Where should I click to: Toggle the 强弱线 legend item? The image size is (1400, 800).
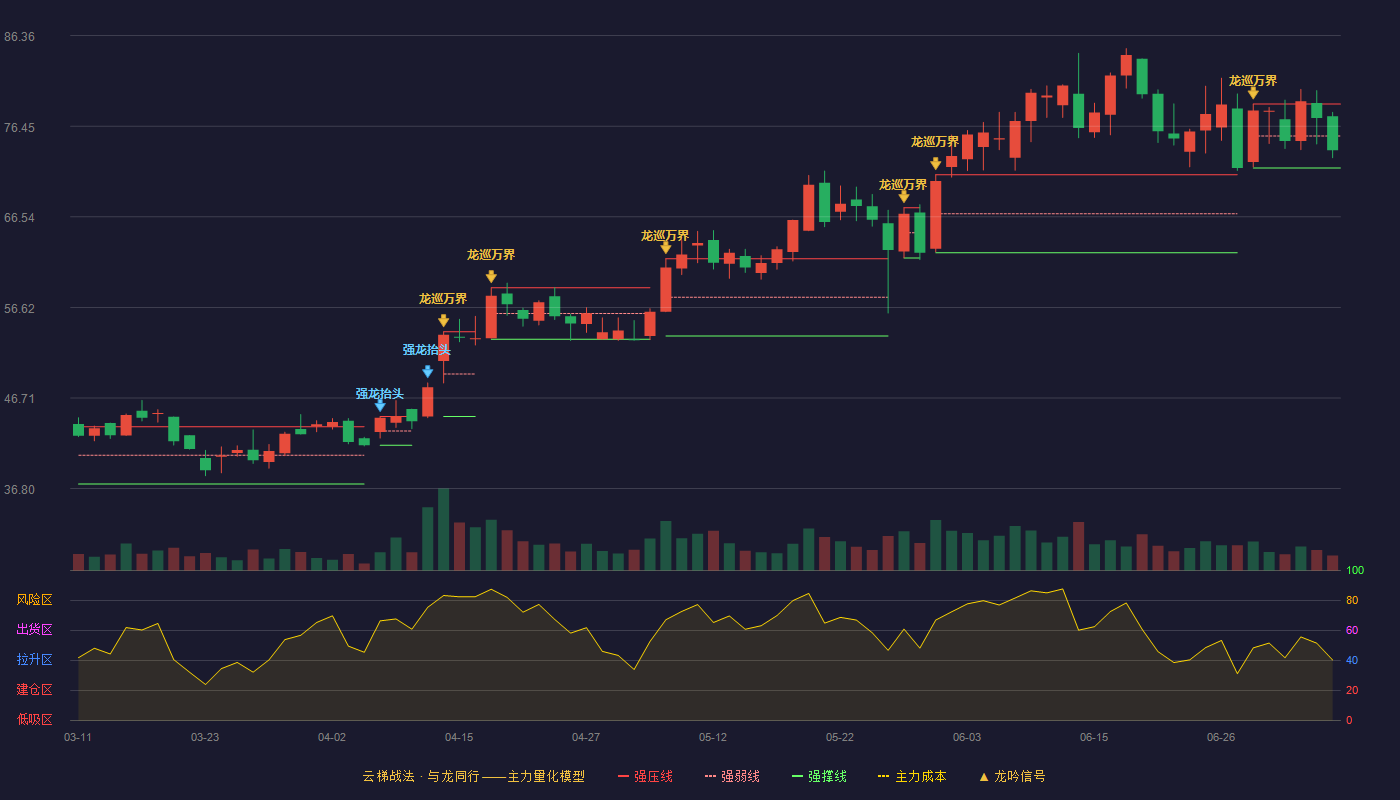(x=732, y=776)
